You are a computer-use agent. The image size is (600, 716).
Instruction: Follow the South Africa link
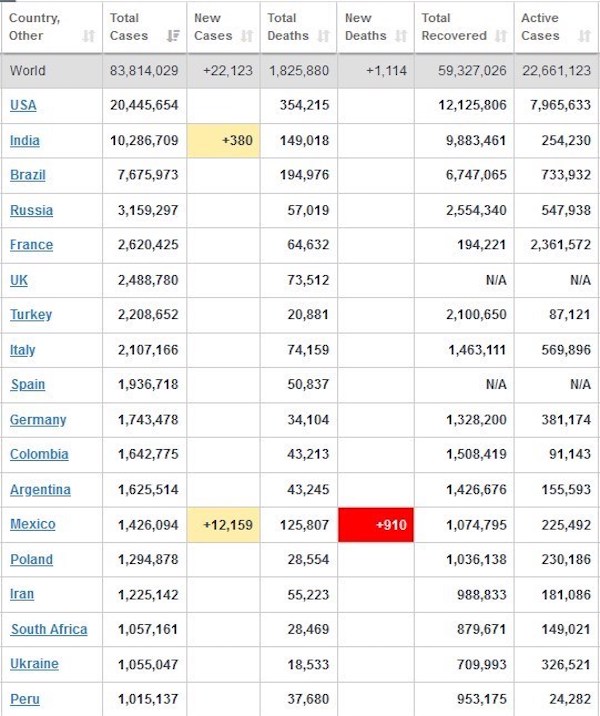click(x=49, y=629)
